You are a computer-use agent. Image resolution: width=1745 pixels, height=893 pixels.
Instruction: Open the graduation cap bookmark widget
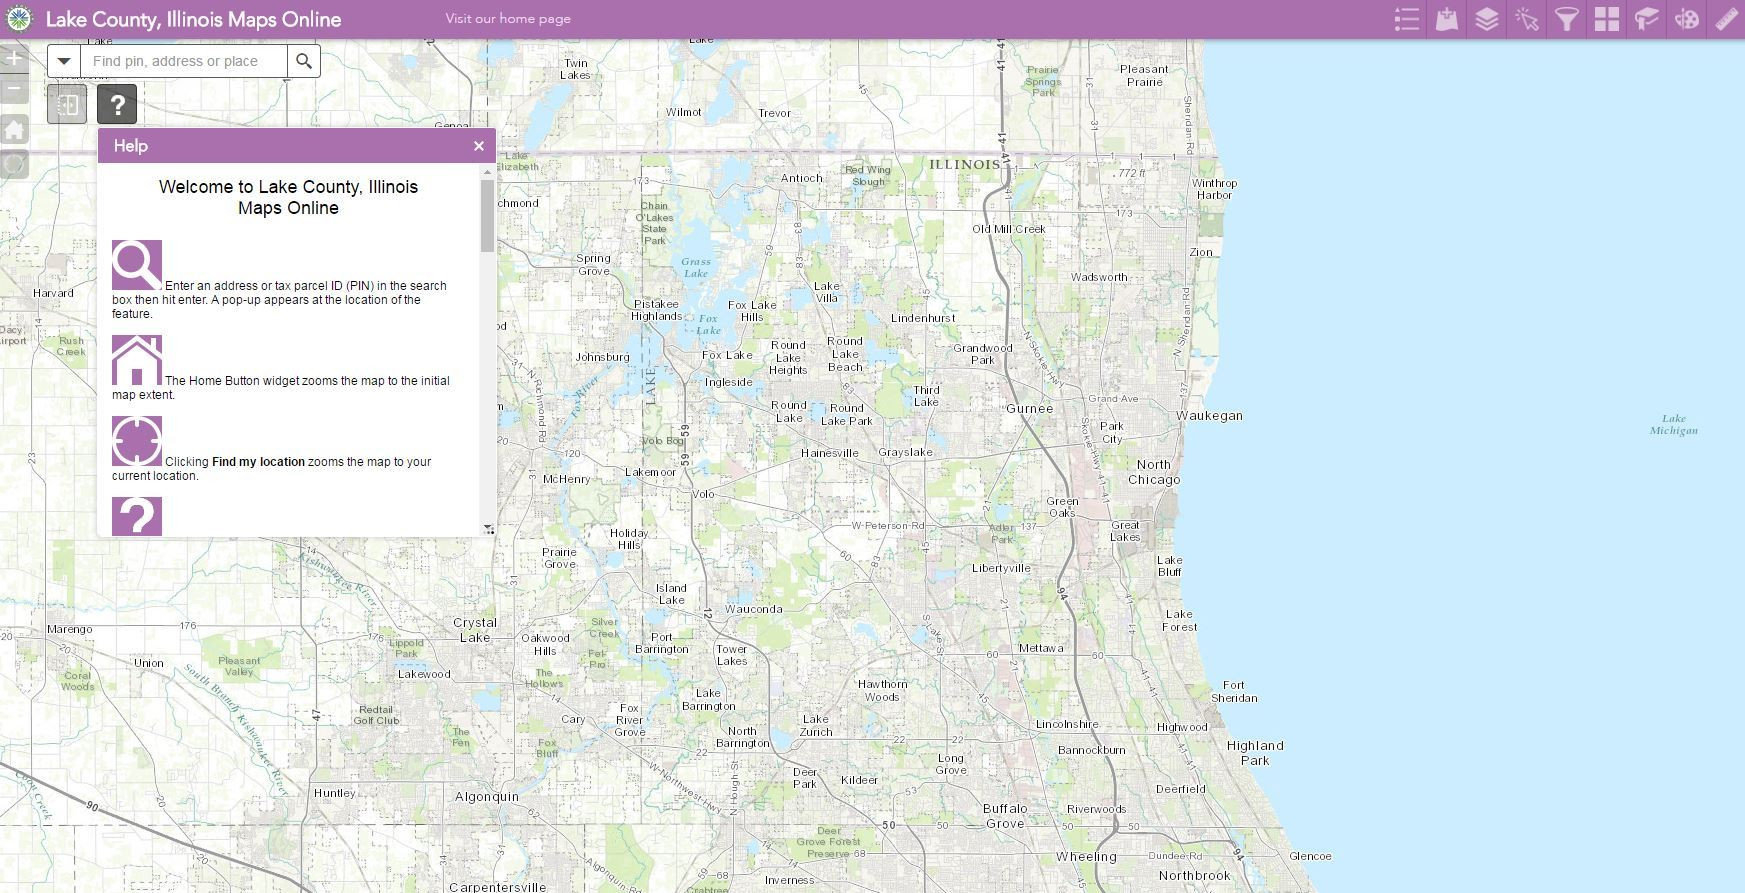[x=1647, y=20]
